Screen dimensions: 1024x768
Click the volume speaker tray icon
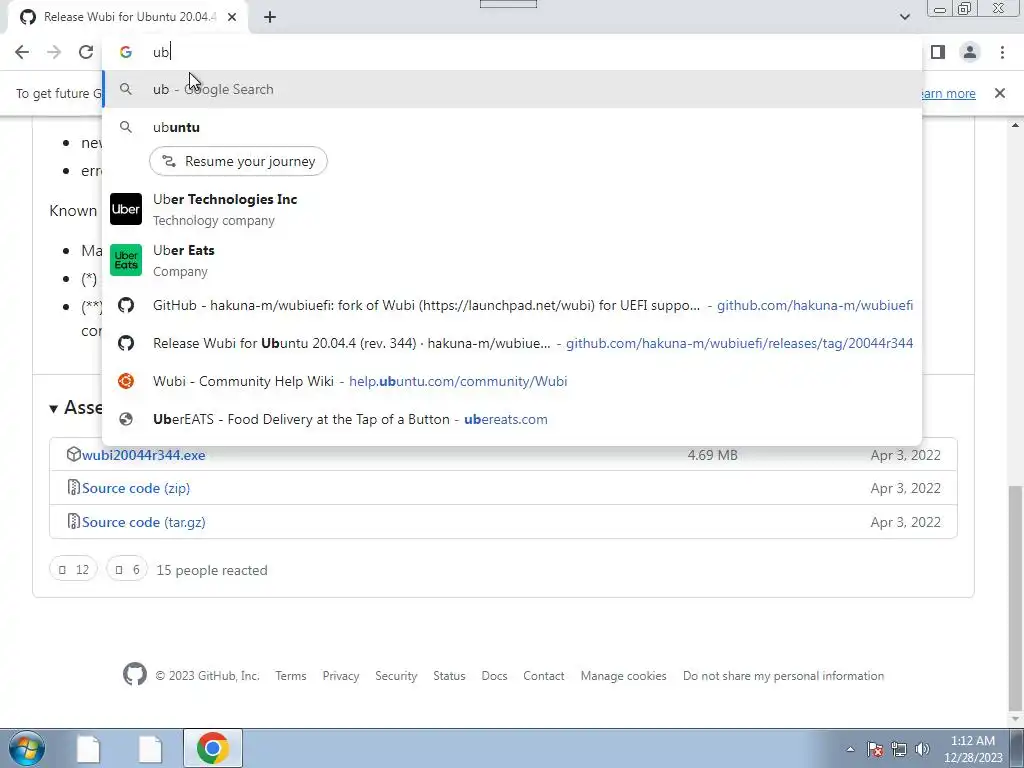pyautogui.click(x=923, y=749)
